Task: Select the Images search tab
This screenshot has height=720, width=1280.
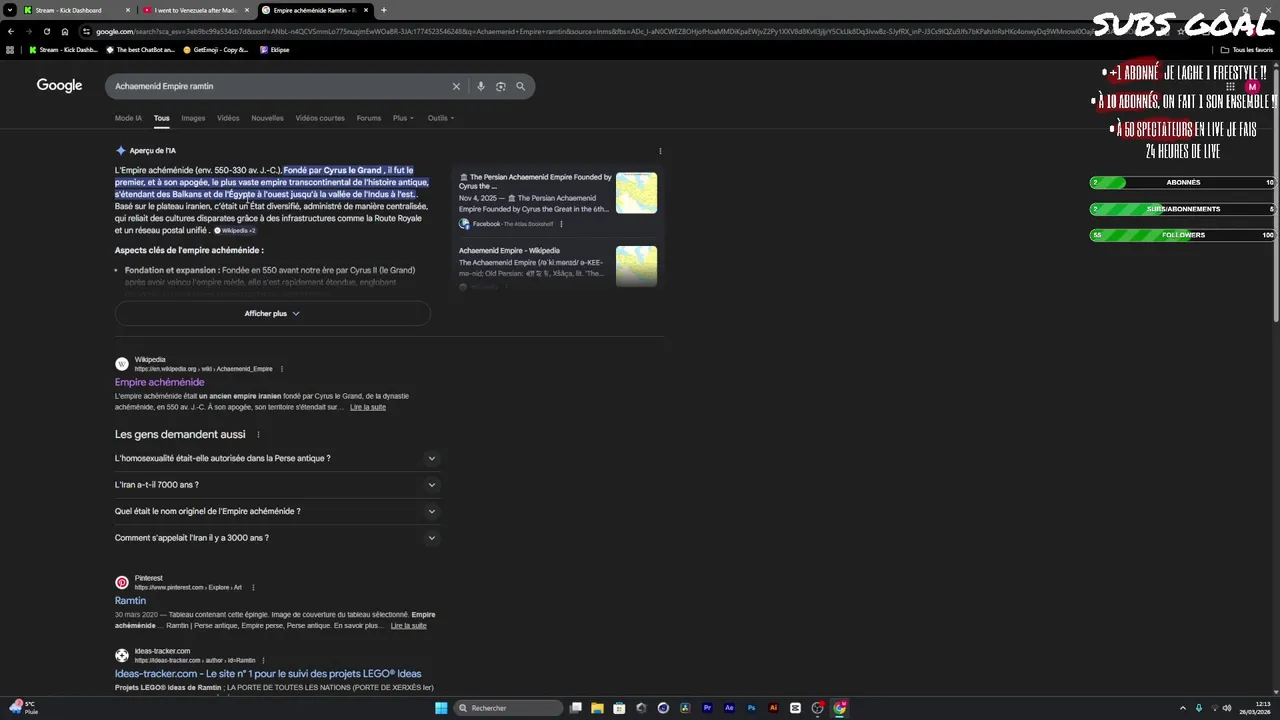Action: [x=193, y=118]
